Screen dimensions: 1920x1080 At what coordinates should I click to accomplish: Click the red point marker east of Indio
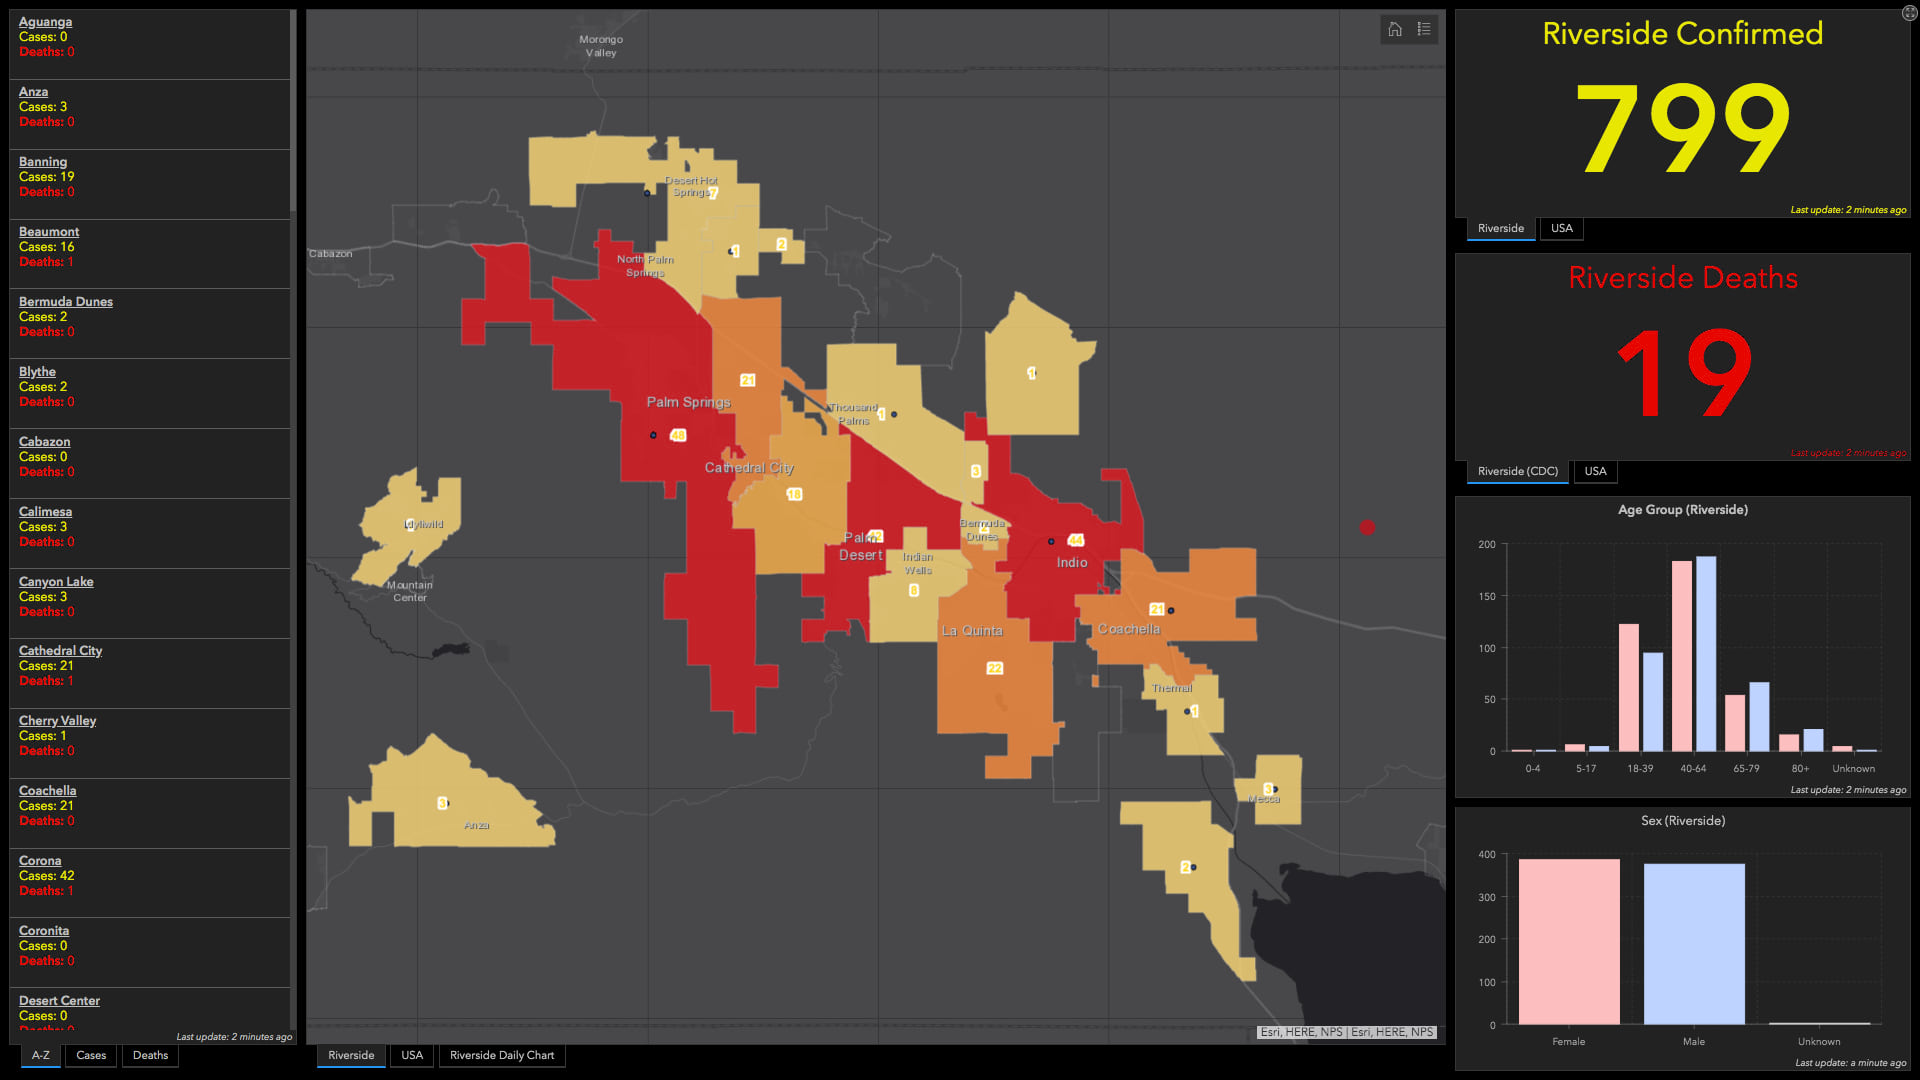click(1367, 525)
